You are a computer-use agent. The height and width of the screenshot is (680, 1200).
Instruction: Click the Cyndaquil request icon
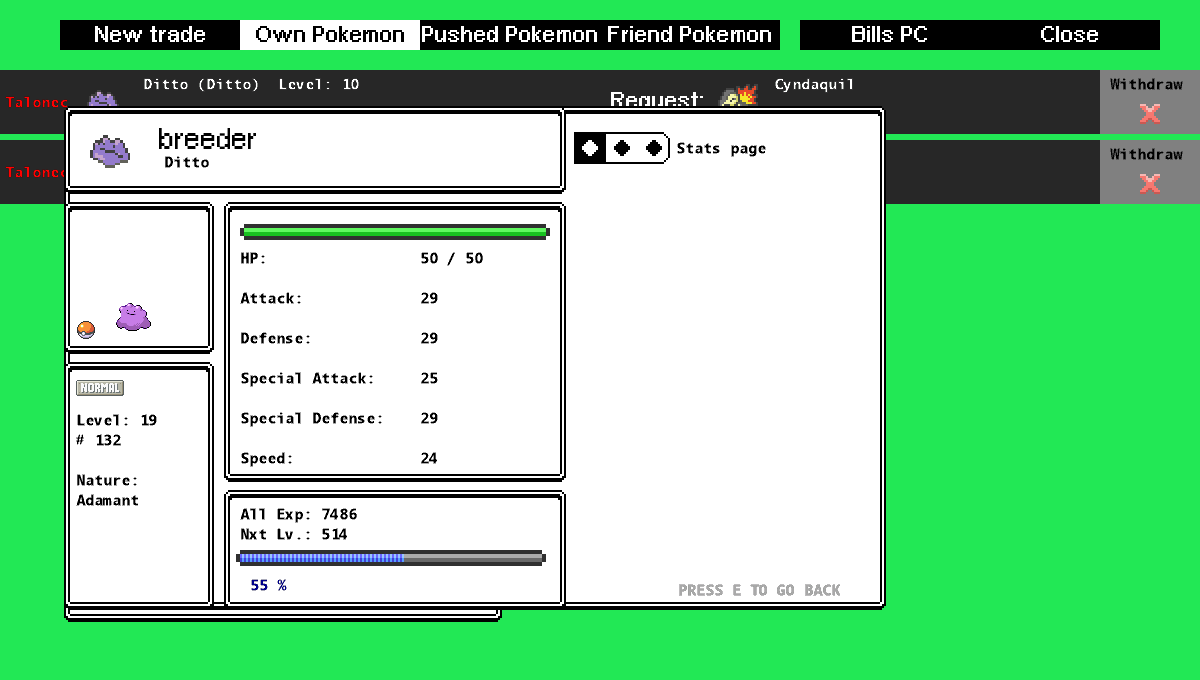click(x=740, y=96)
